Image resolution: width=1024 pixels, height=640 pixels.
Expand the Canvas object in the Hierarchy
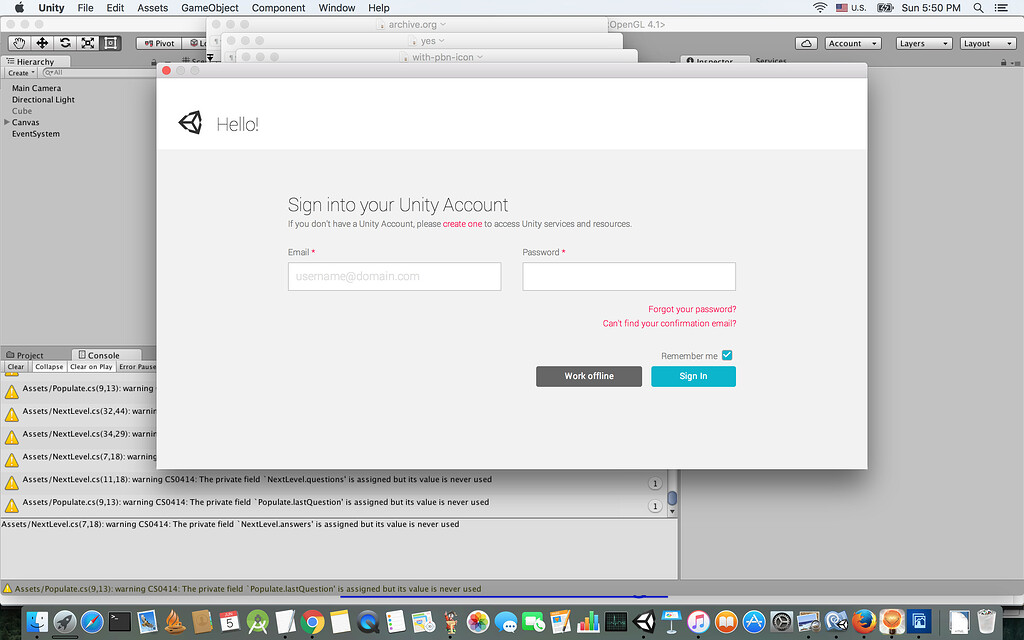click(7, 121)
